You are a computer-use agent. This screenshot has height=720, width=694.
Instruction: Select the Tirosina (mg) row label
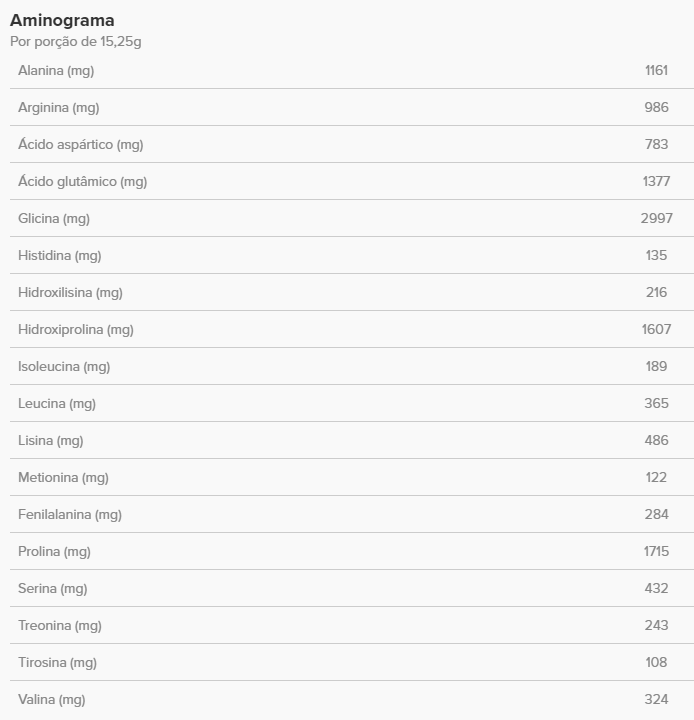point(57,662)
